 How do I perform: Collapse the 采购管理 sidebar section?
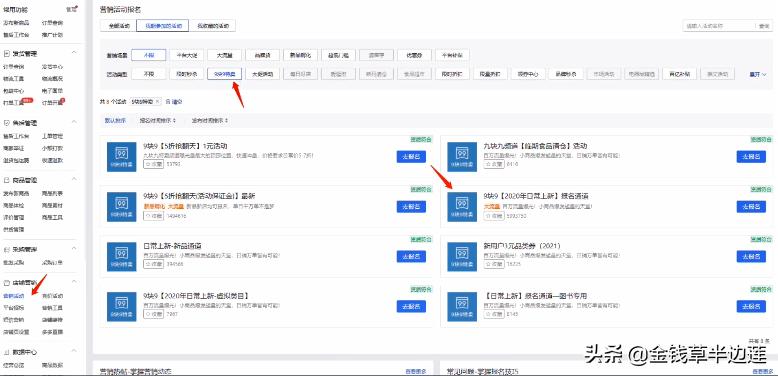click(x=74, y=249)
